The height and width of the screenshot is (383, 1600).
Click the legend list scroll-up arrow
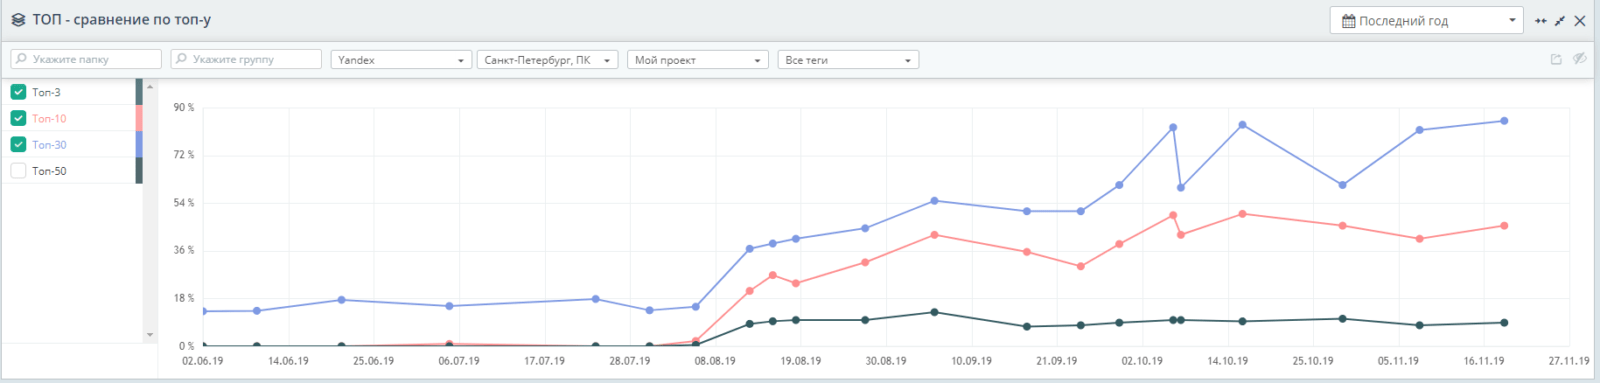[x=151, y=87]
